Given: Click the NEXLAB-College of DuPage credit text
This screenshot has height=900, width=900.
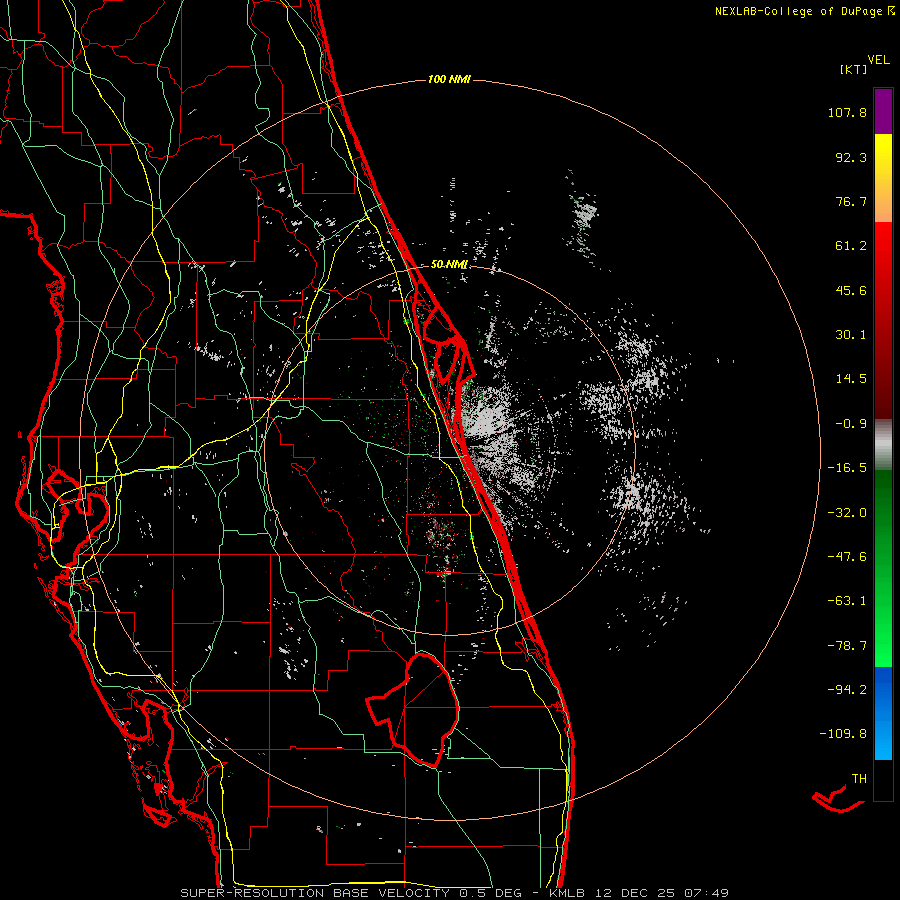Looking at the screenshot, I should click(x=804, y=11).
